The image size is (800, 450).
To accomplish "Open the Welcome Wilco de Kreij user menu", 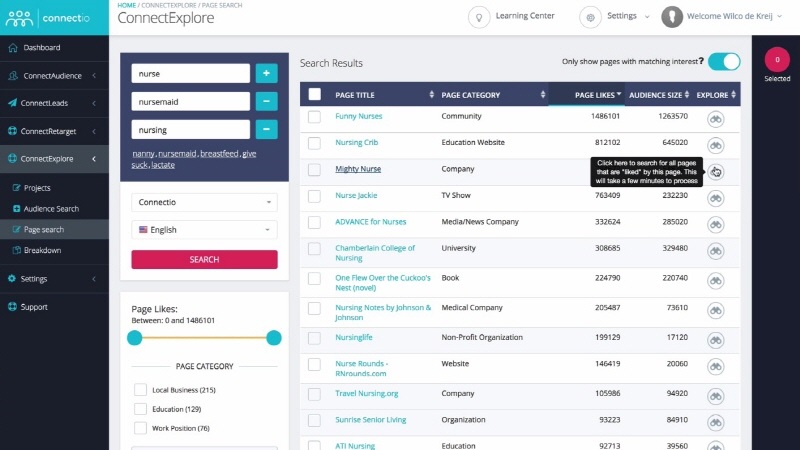I will [x=734, y=16].
